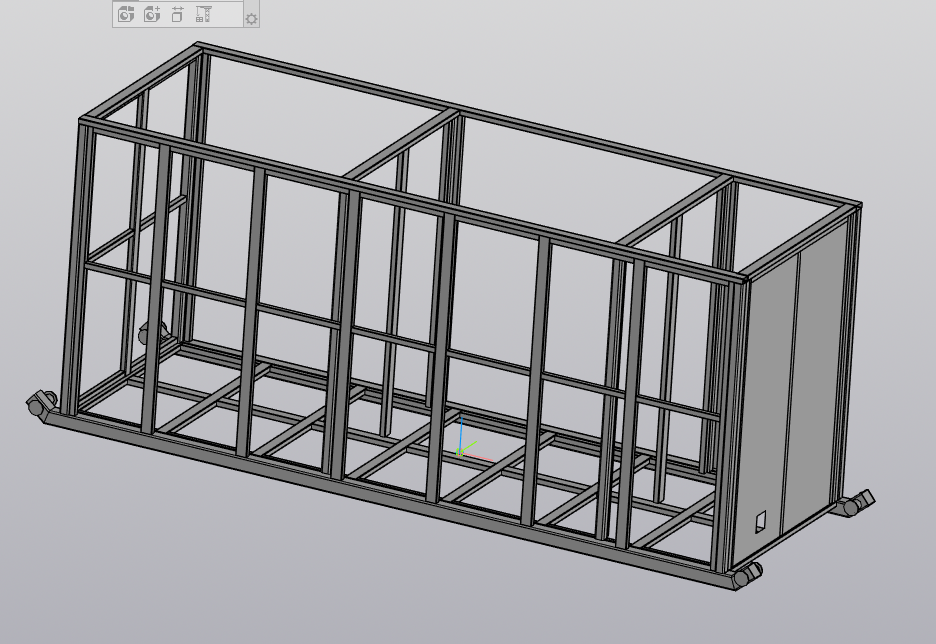The image size is (936, 644).
Task: Click the red X axis of the origin
Action: 479,457
